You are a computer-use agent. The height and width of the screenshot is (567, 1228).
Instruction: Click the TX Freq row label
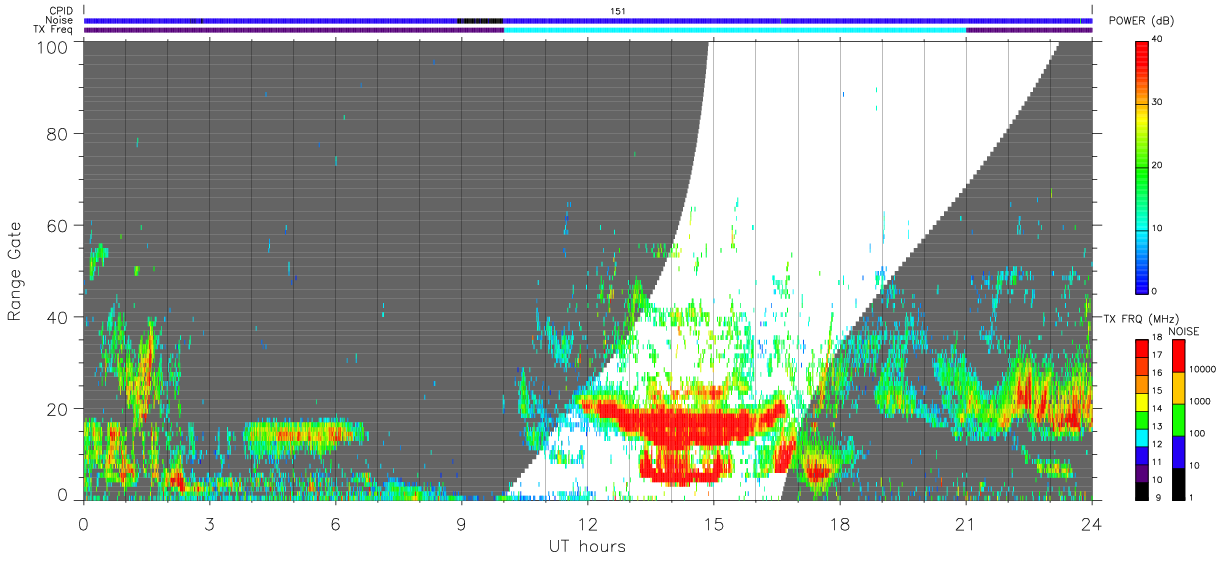coord(53,29)
